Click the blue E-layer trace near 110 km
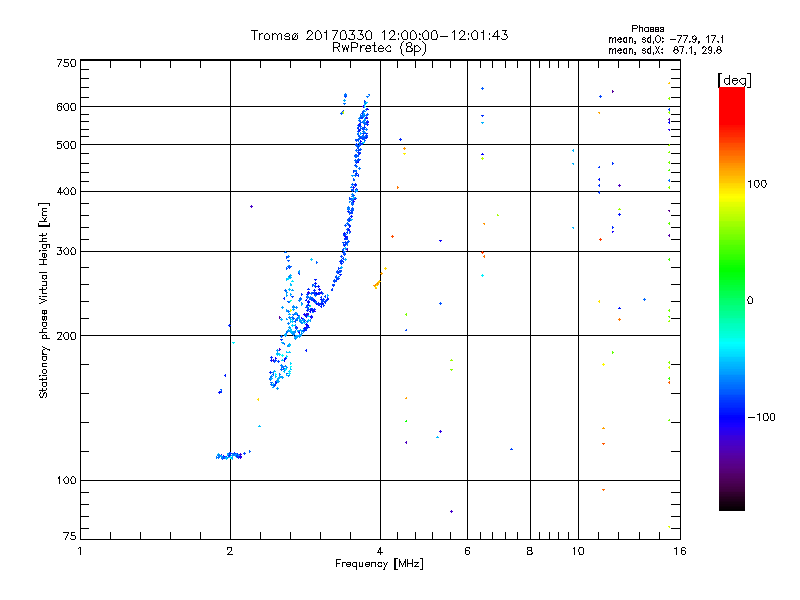Screen dimensions: 800x600 pyautogui.click(x=230, y=456)
